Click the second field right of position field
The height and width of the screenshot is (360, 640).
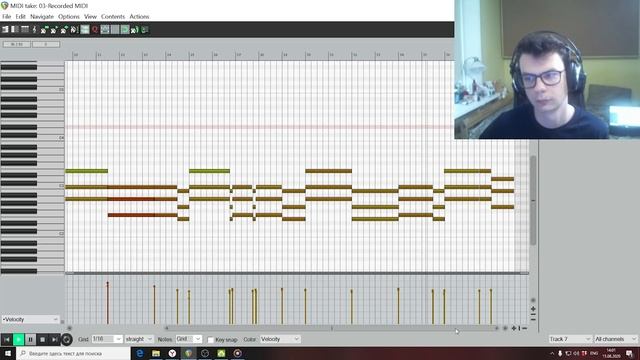coord(46,44)
